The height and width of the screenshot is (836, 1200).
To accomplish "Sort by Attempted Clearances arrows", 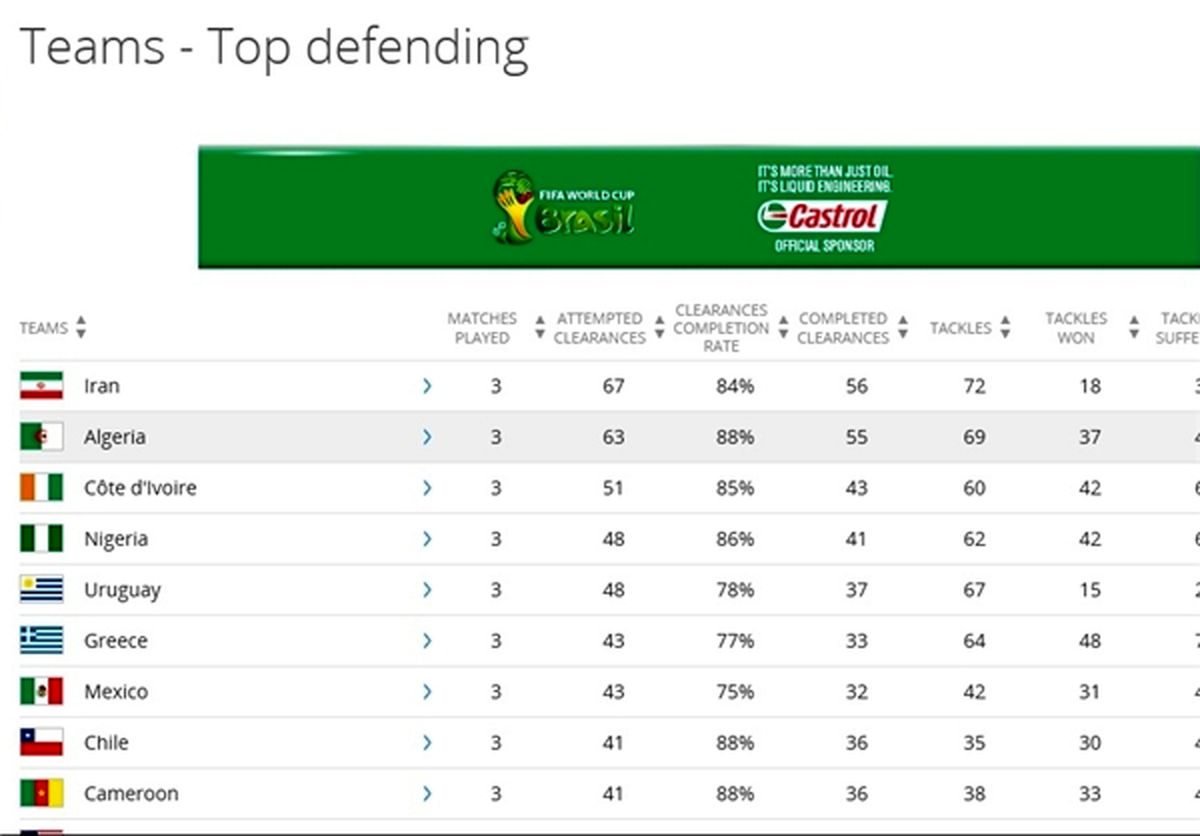I will tap(660, 328).
